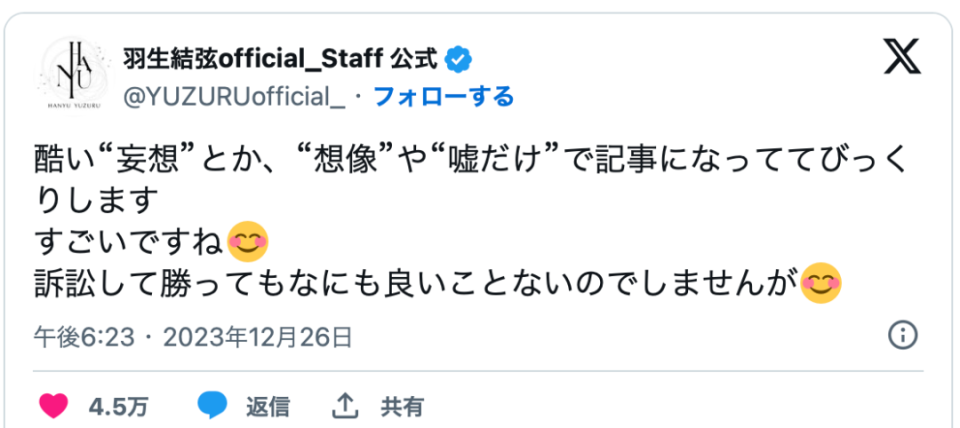Click the フォローする follow link

pos(443,96)
